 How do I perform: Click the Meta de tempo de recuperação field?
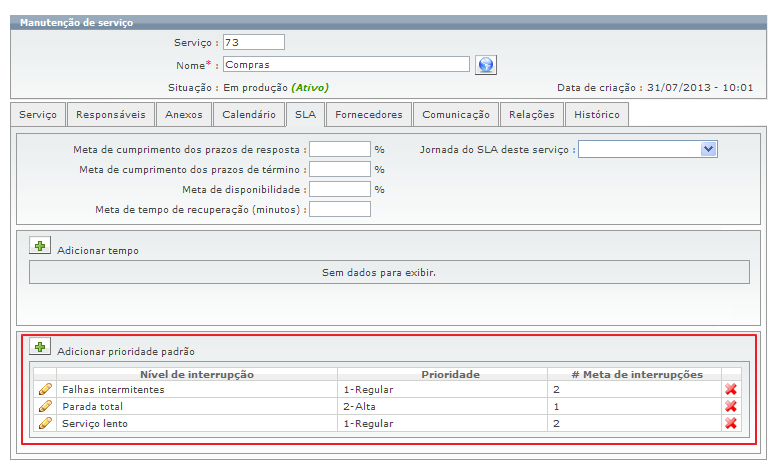340,209
